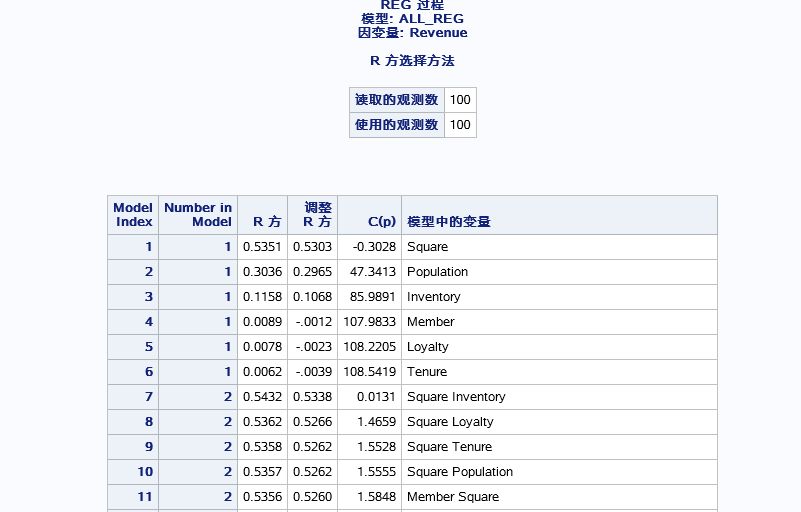Click the 'Square Population' variable cell
The image size is (801, 512).
[x=559, y=472]
